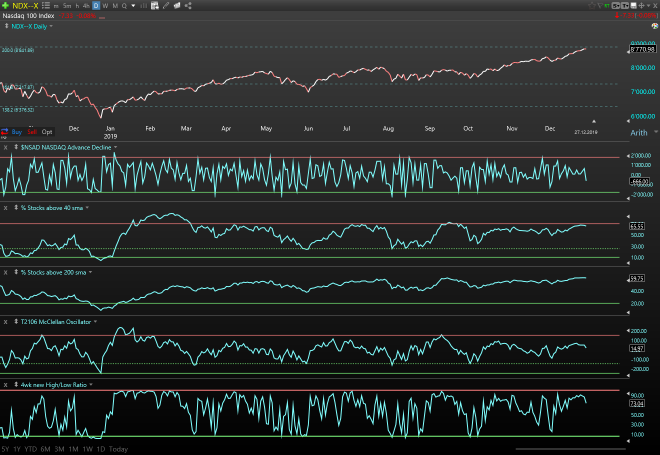This screenshot has height=455, width=660.
Task: Click the pencil drawing tools icon
Action: (164, 5)
